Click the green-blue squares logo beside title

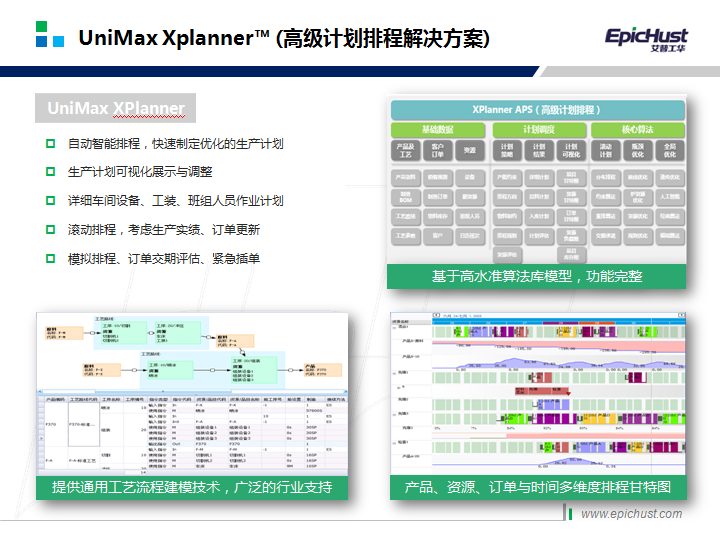pyautogui.click(x=50, y=34)
